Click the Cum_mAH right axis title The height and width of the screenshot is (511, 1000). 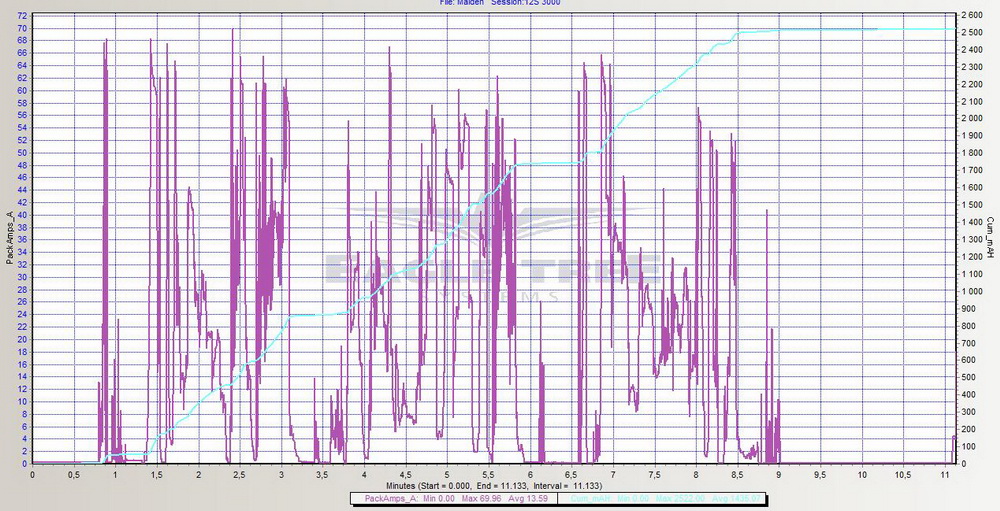tap(990, 238)
